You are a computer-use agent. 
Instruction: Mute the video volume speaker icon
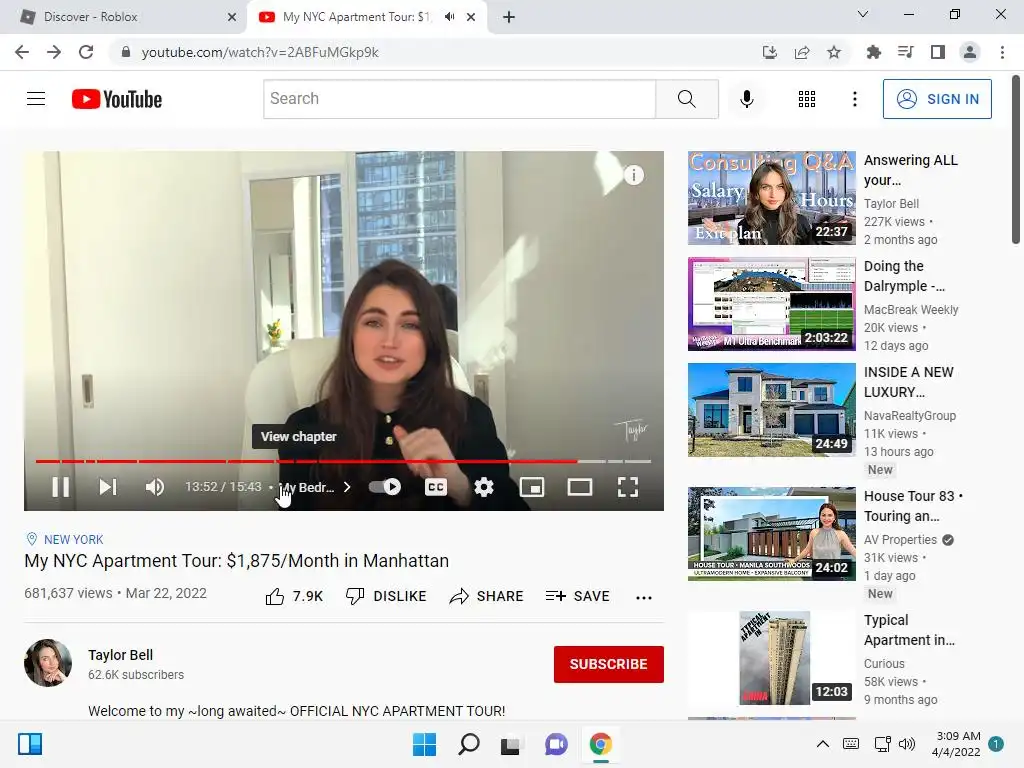[x=155, y=487]
